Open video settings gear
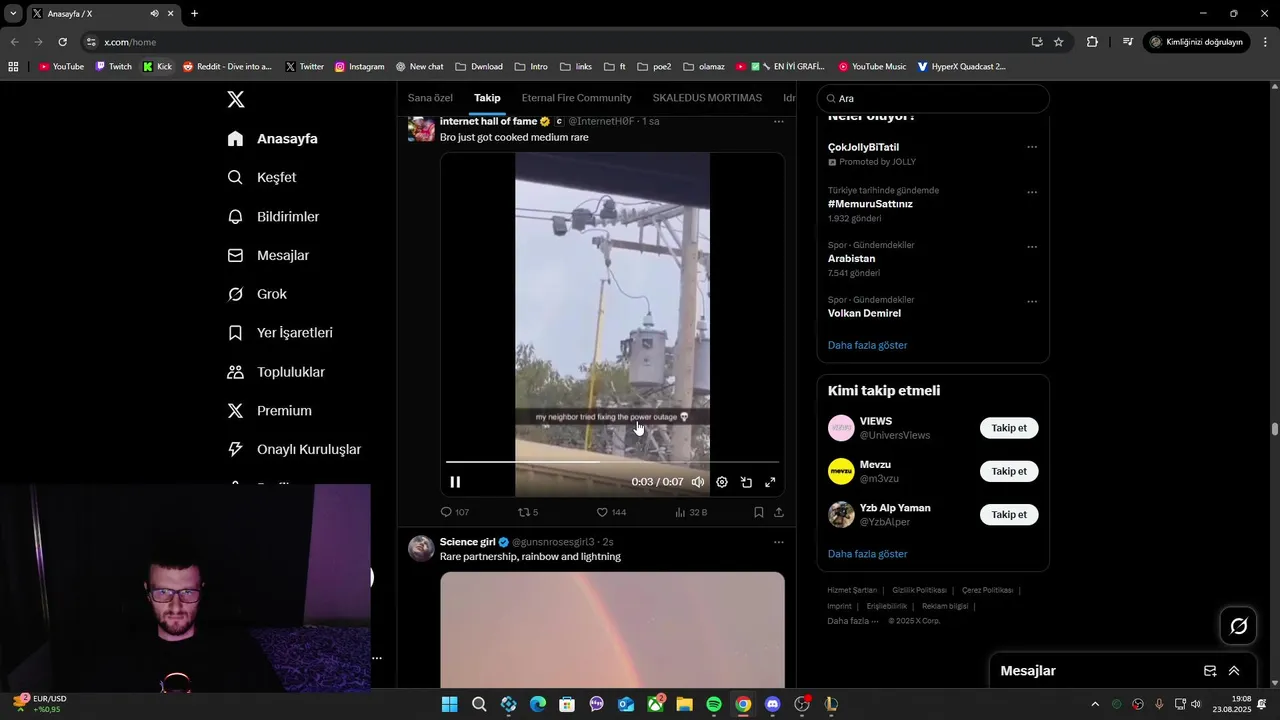The image size is (1280, 720). coord(722,482)
